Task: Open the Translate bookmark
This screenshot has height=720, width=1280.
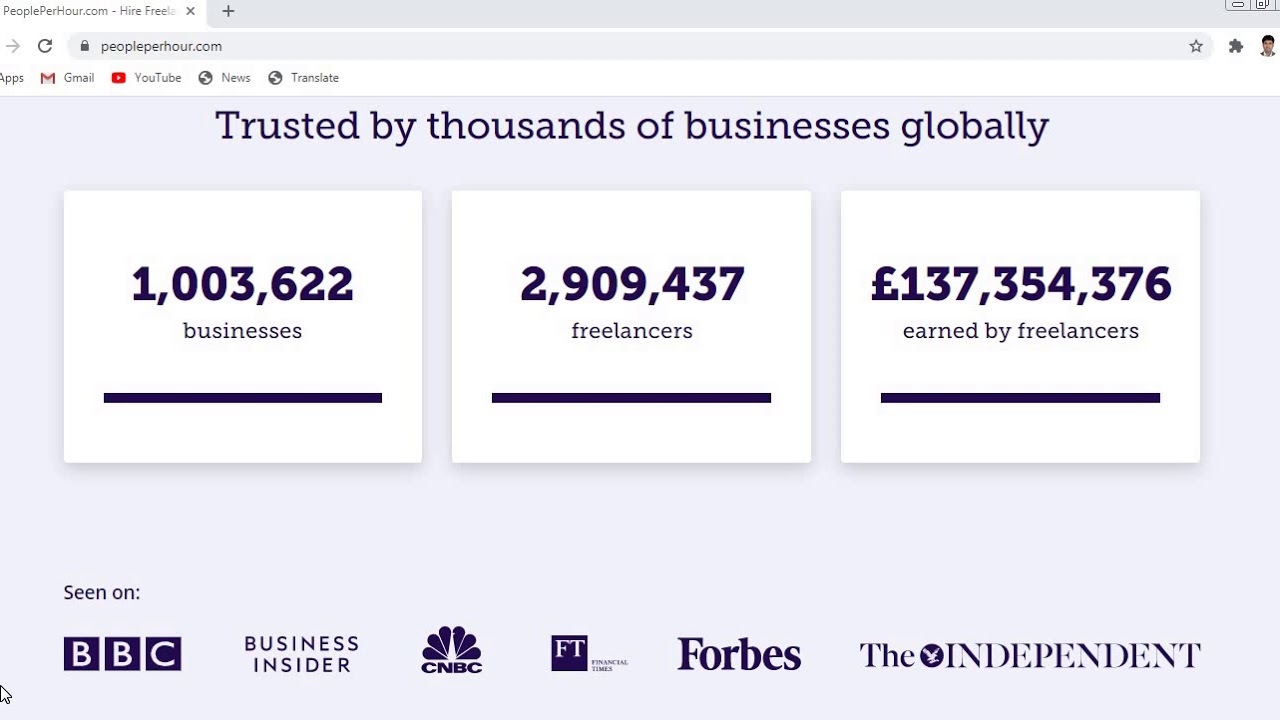Action: (x=304, y=78)
